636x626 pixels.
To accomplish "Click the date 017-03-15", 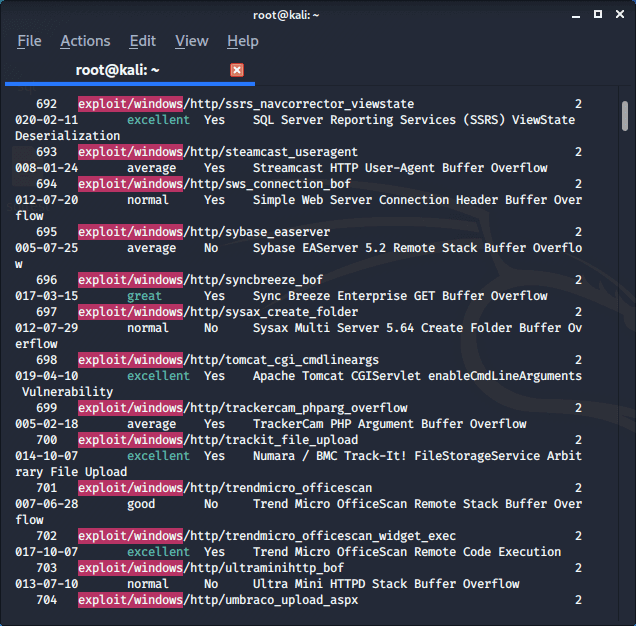I will tap(47, 296).
